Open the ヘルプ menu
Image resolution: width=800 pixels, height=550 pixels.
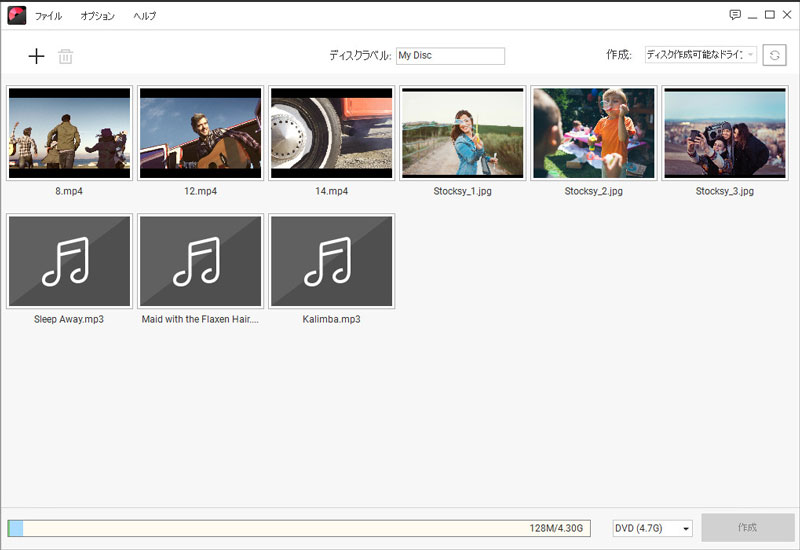point(145,16)
